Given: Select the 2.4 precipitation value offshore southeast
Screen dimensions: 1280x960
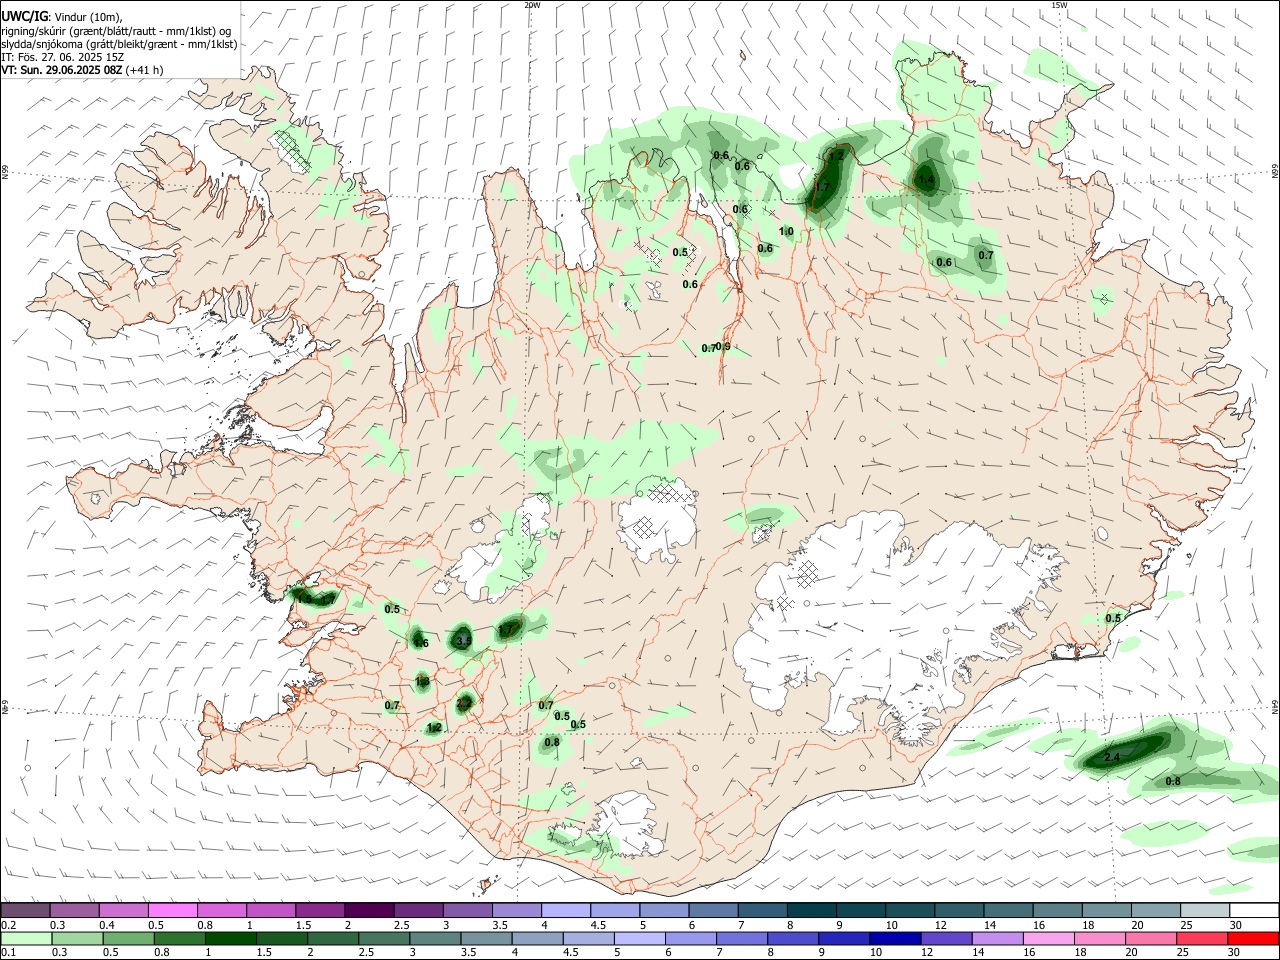Looking at the screenshot, I should tap(1112, 758).
